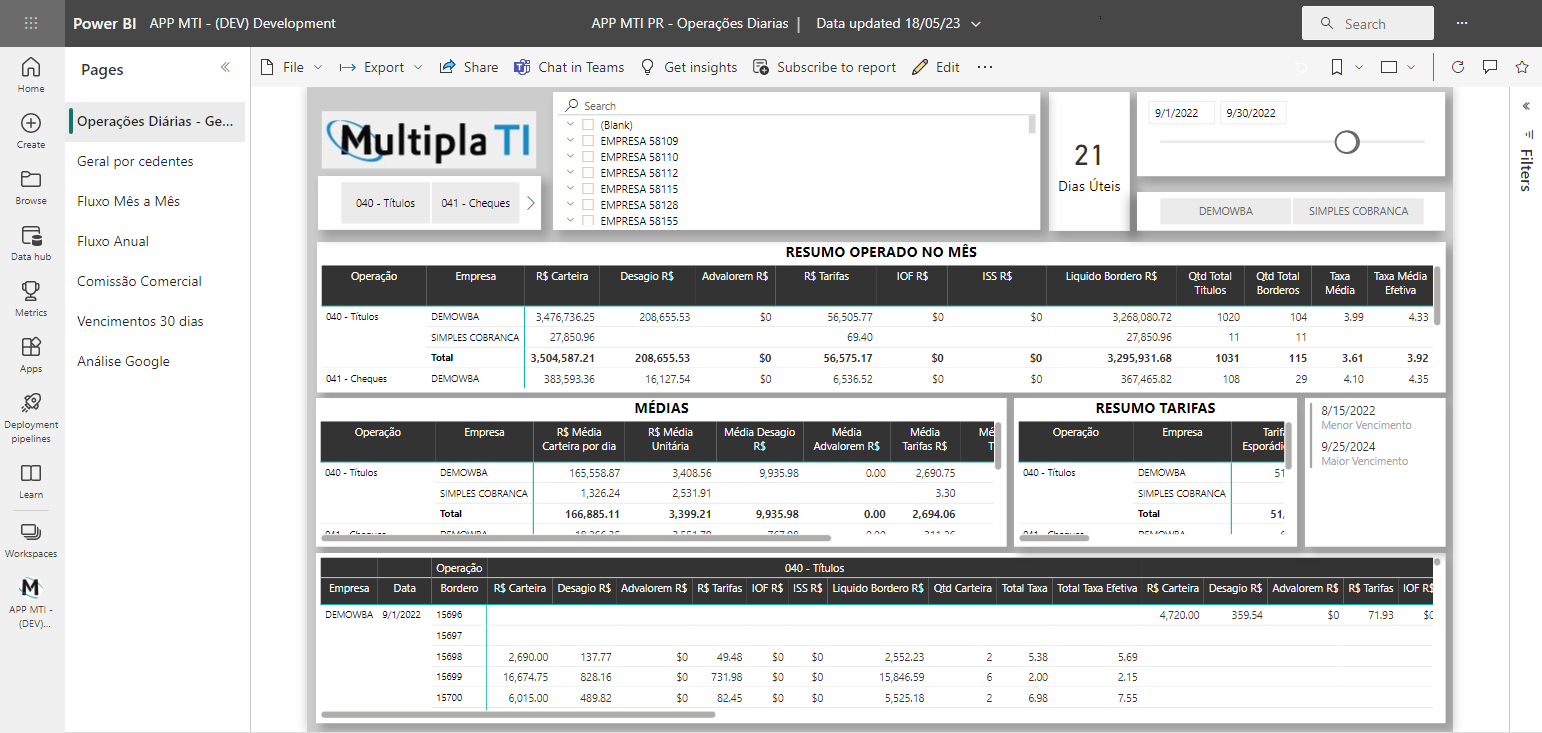Open the app launcher grid
This screenshot has width=1542, height=733.
click(31, 23)
